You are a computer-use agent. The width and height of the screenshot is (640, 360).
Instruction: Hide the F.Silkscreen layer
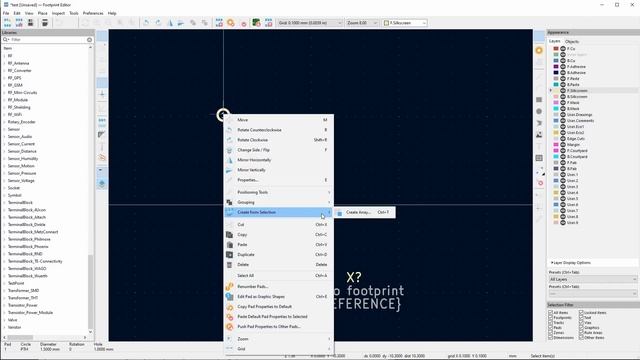[563, 91]
